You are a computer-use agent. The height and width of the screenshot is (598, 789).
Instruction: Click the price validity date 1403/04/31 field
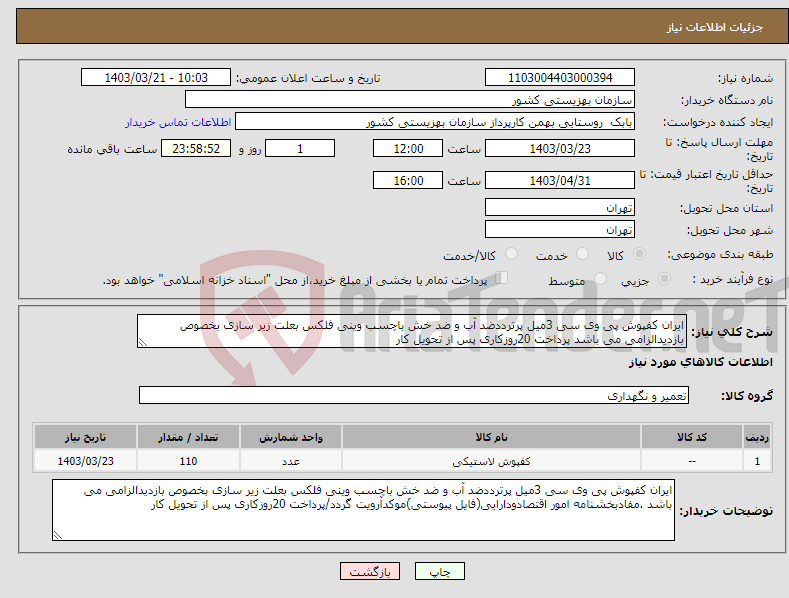point(560,180)
